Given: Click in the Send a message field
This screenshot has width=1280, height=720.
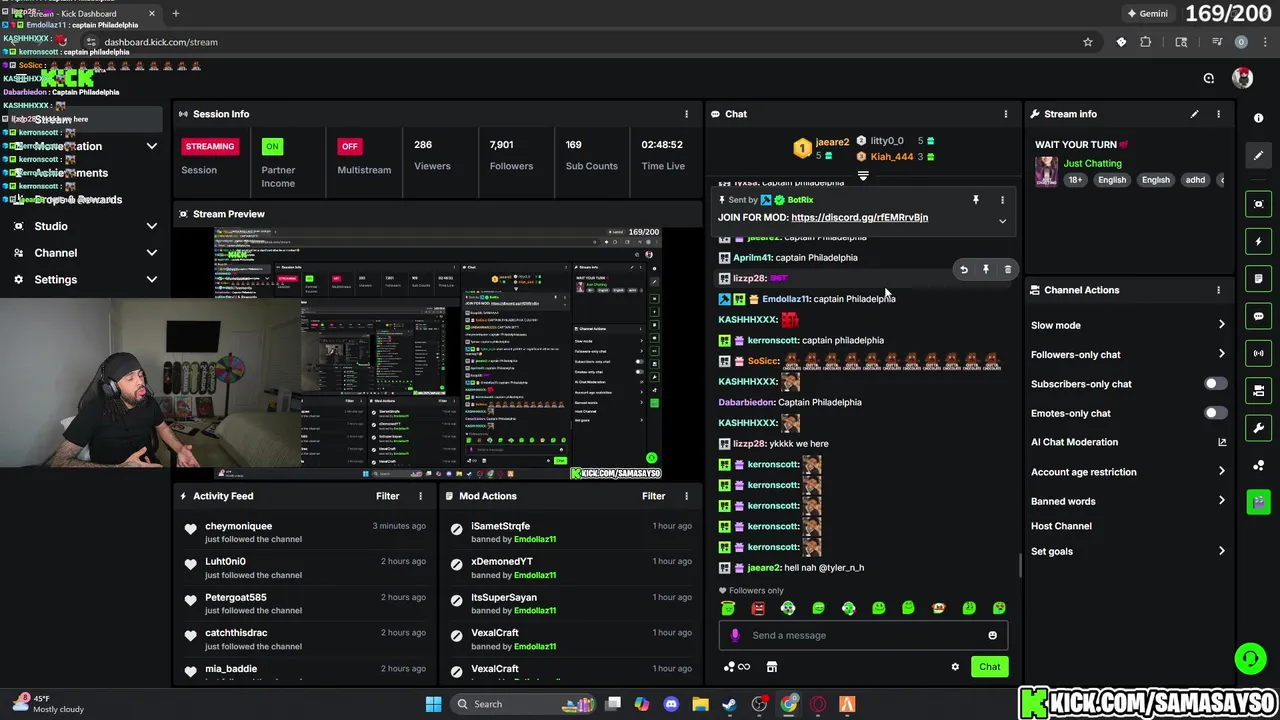Looking at the screenshot, I should [x=863, y=635].
